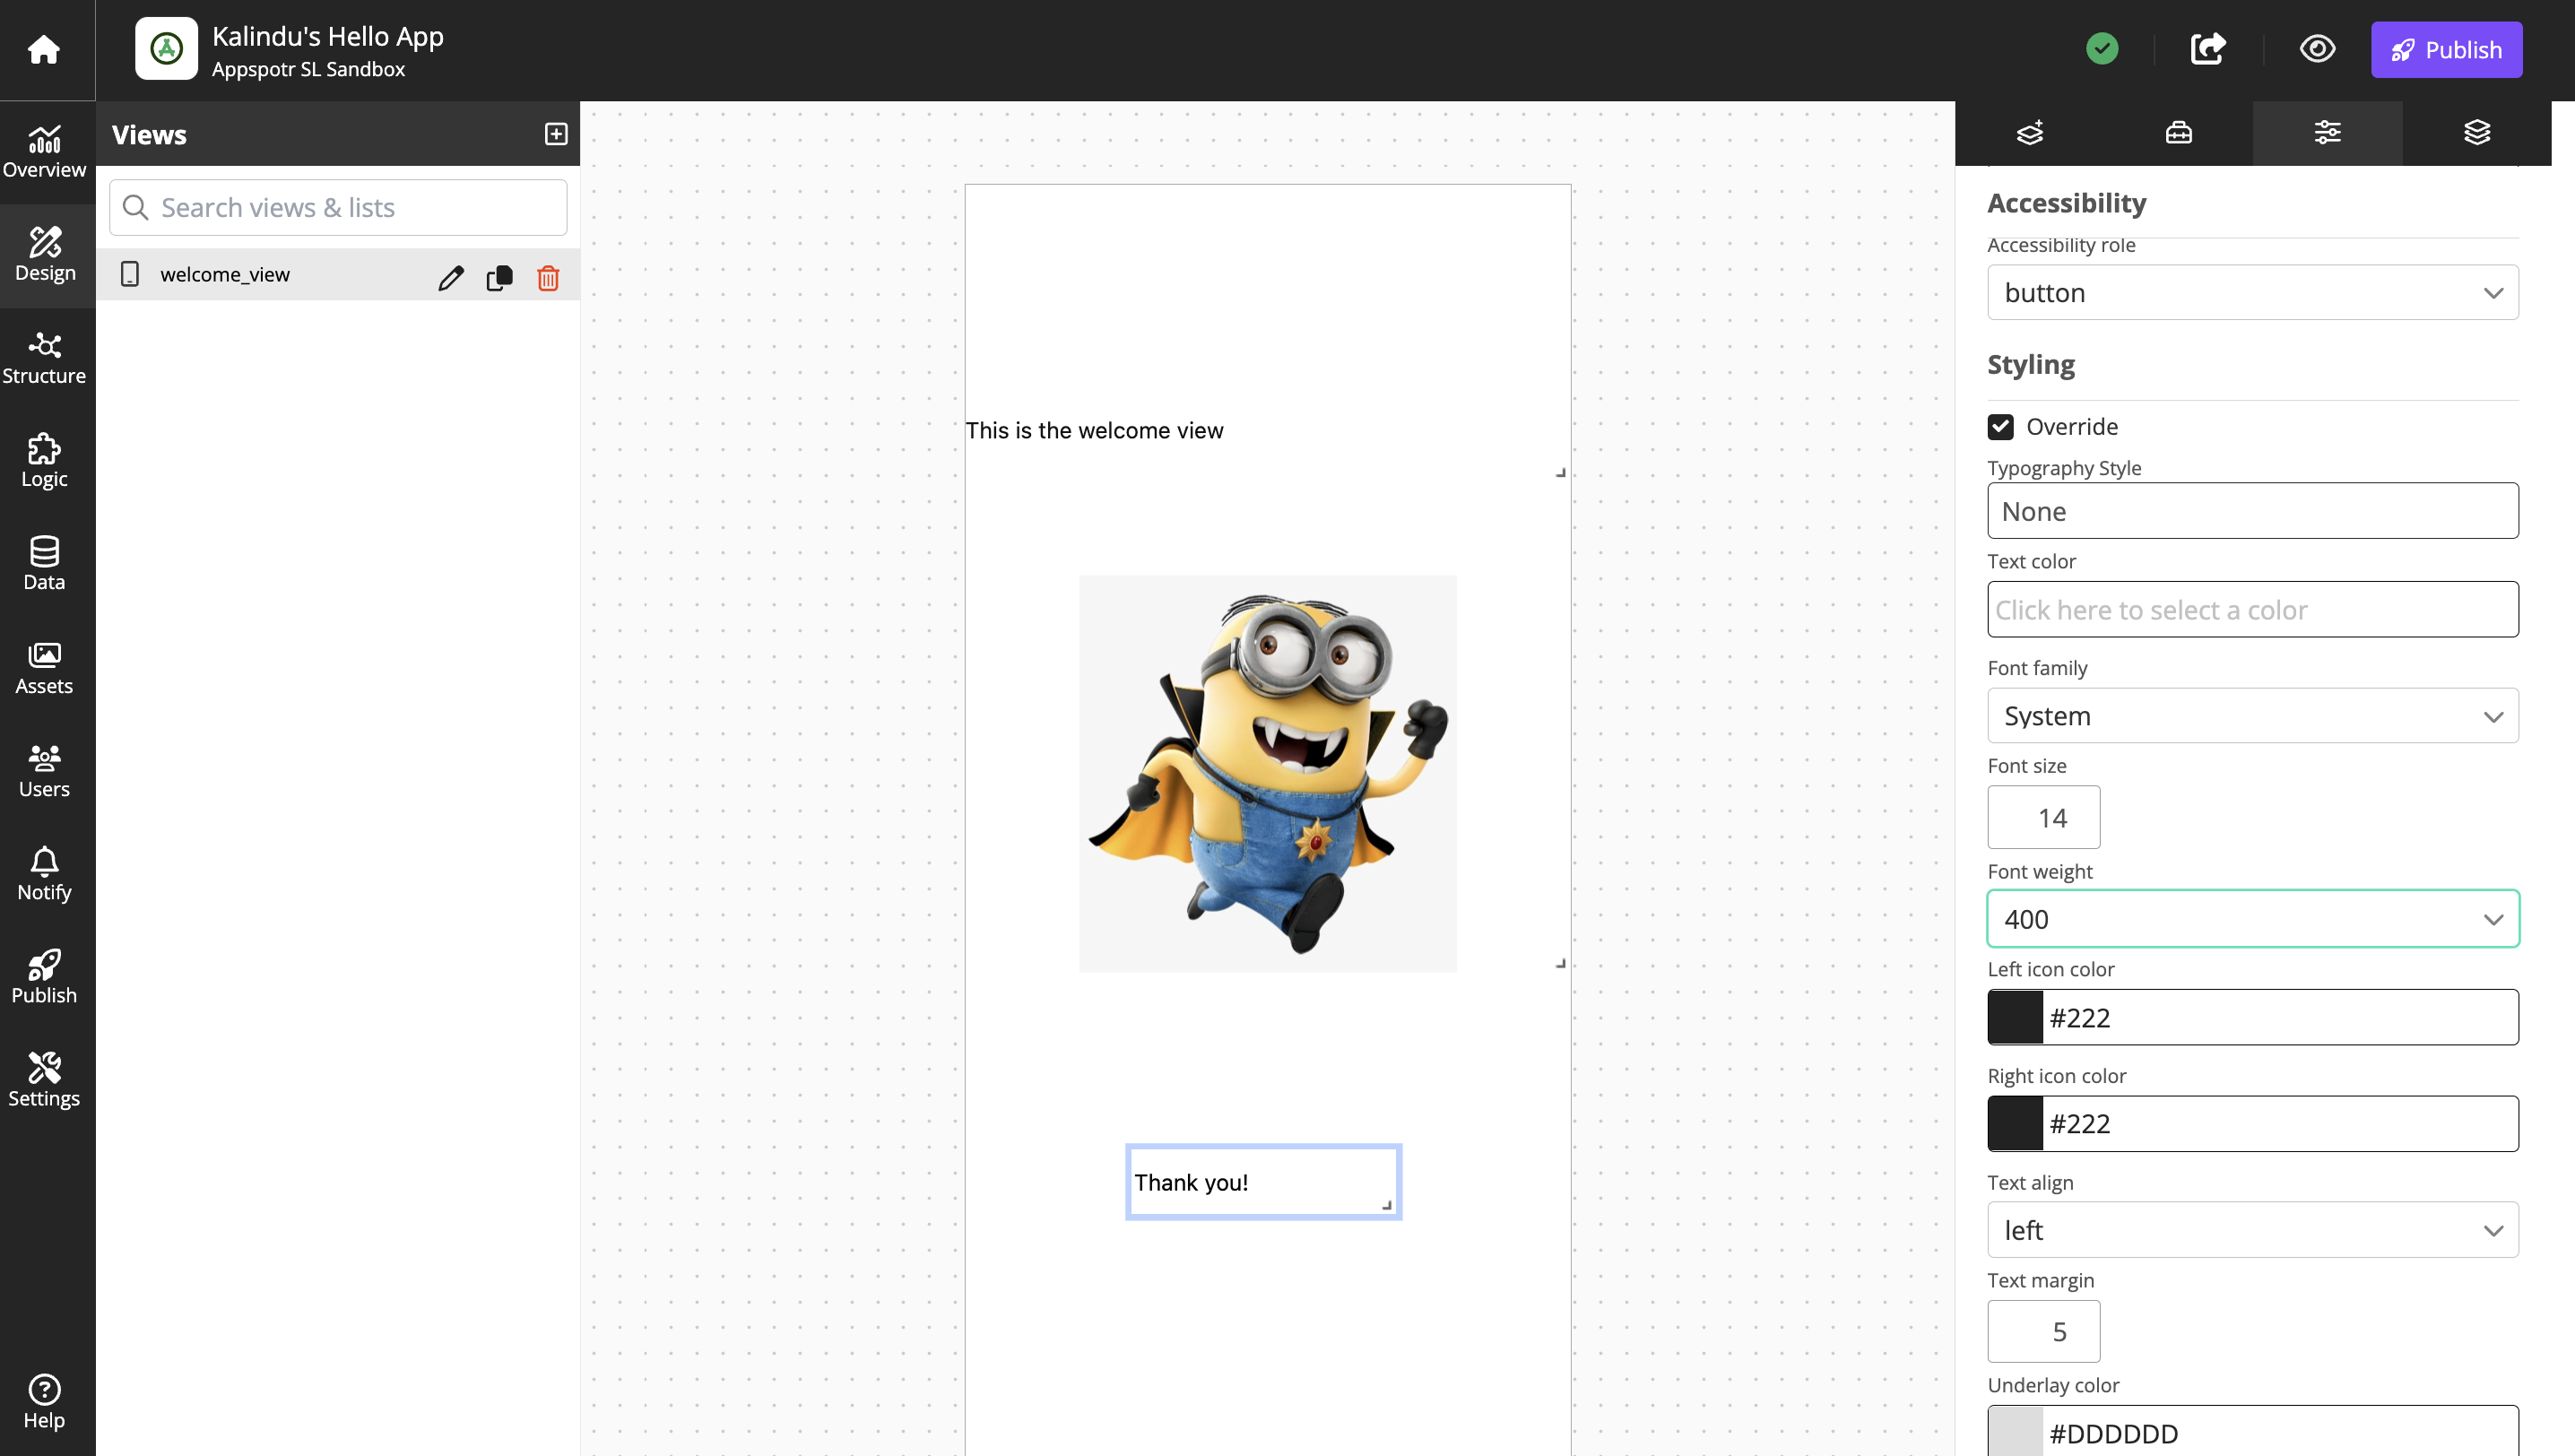The width and height of the screenshot is (2575, 1456).
Task: Duplicate welcome_view with the copy icon
Action: pos(499,277)
